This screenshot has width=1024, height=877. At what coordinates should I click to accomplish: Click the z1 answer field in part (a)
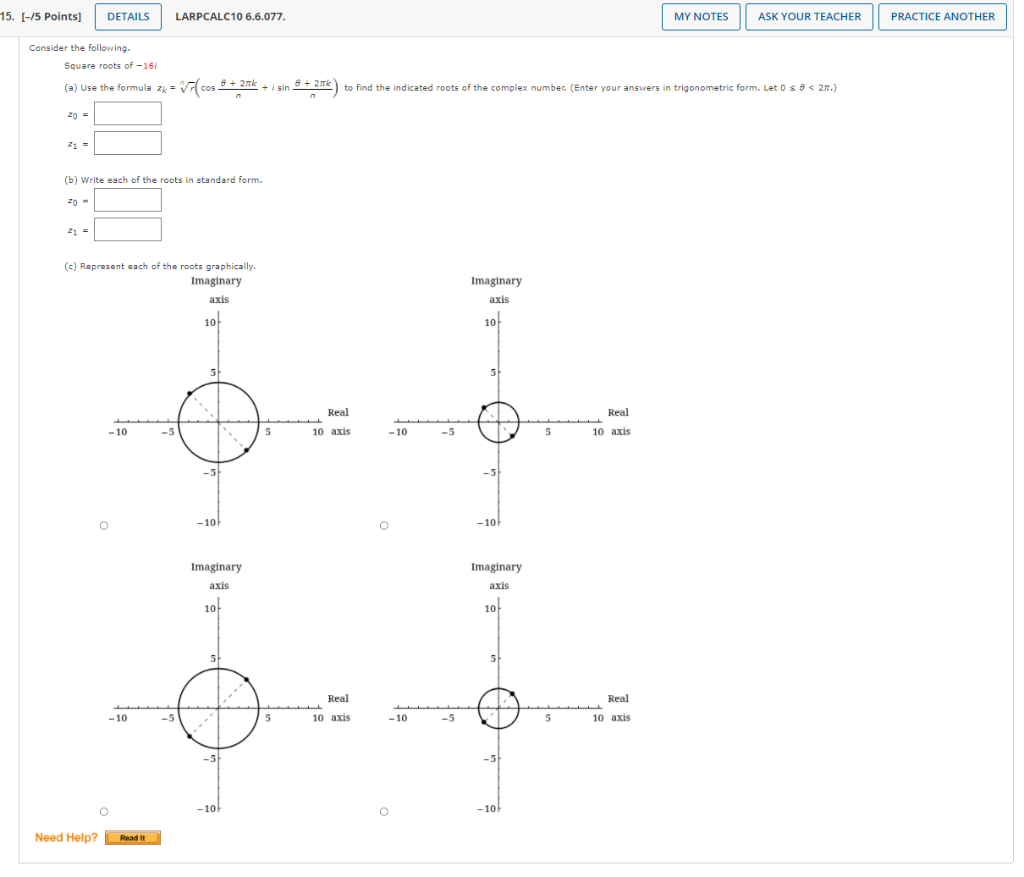(x=127, y=142)
